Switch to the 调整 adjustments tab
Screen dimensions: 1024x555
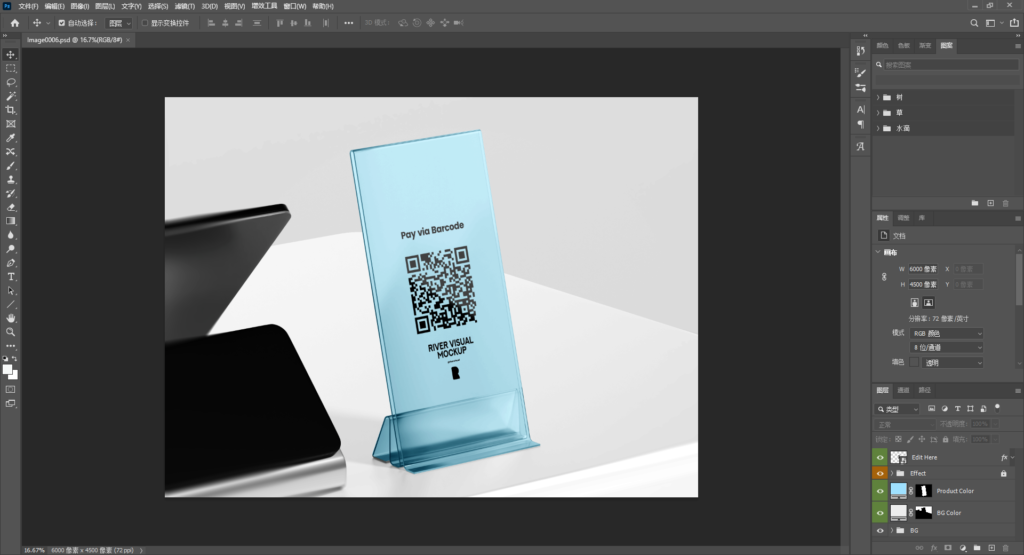(x=903, y=217)
